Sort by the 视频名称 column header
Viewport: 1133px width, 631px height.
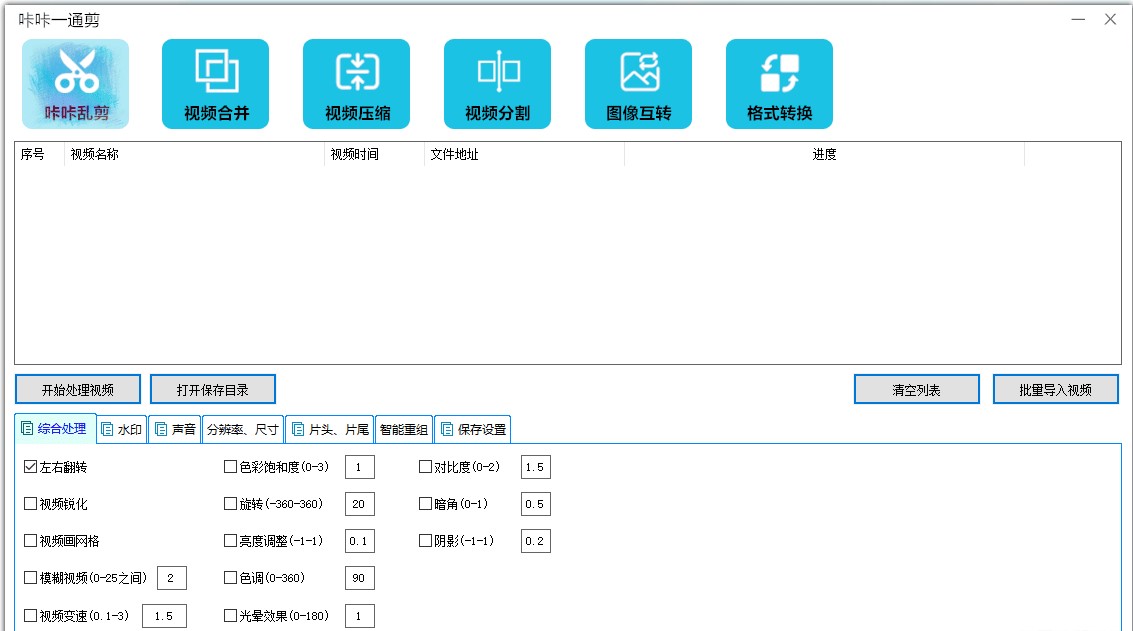(x=195, y=155)
